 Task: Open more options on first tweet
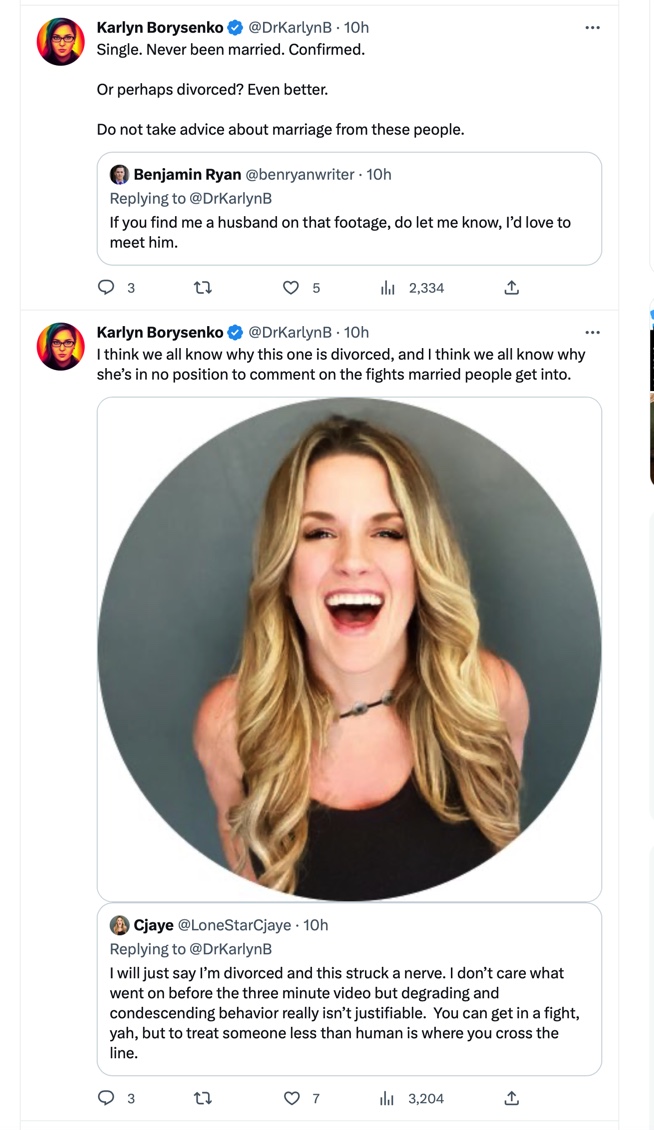point(592,27)
